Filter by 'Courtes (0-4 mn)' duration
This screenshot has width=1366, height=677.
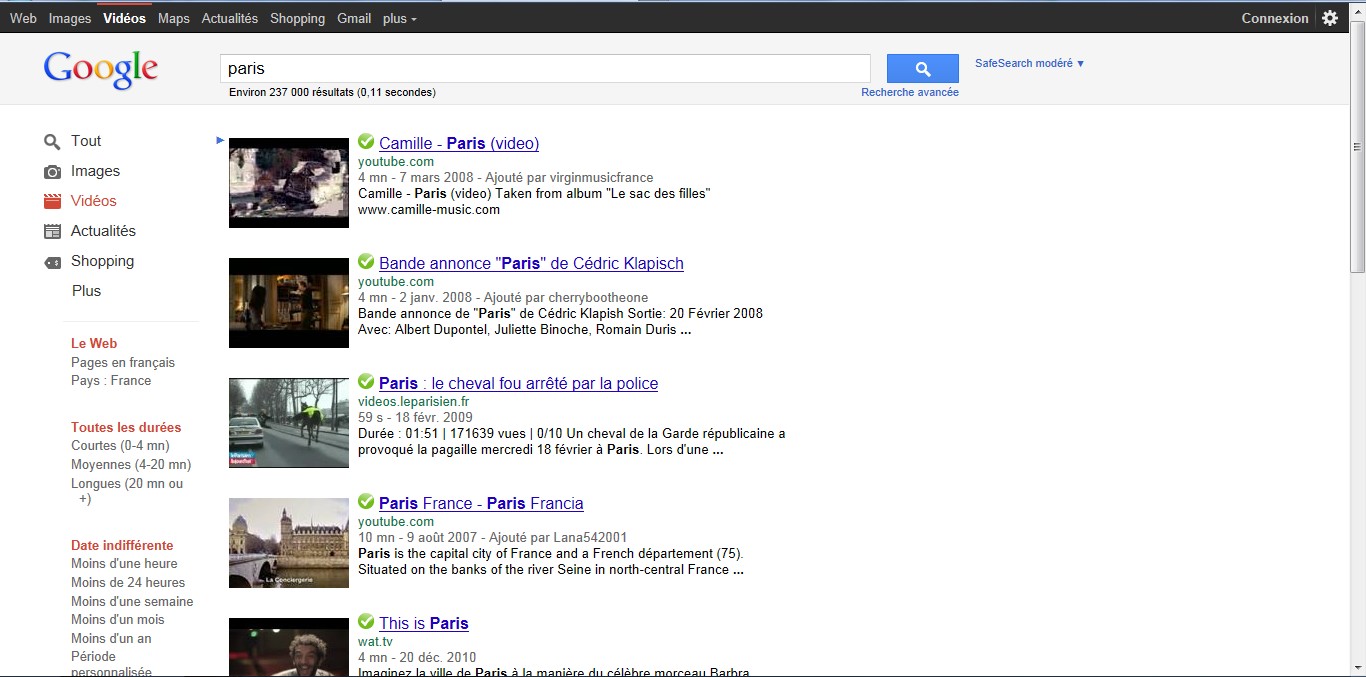pyautogui.click(x=120, y=445)
